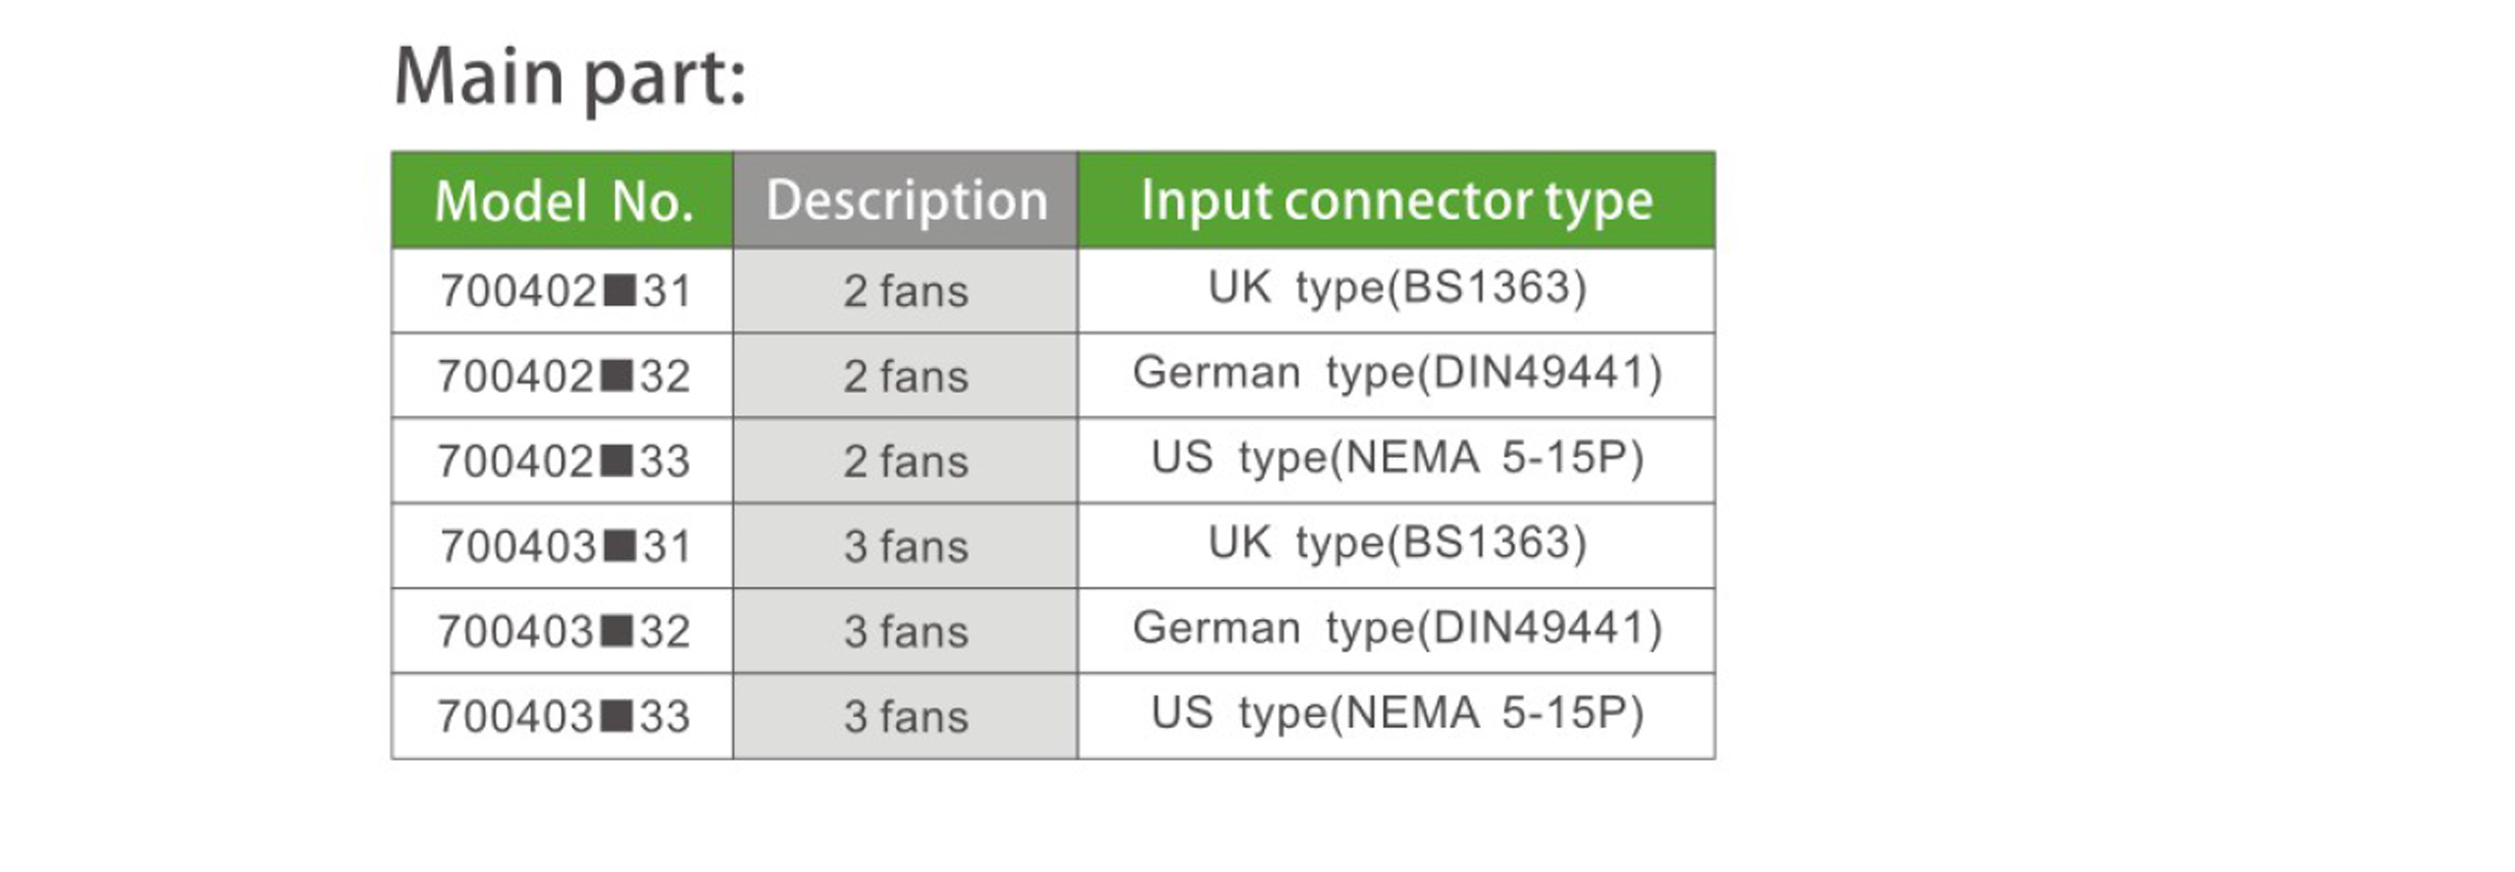
Task: Click German type(DIN49441) for model 700403■32
Action: coord(1397,628)
